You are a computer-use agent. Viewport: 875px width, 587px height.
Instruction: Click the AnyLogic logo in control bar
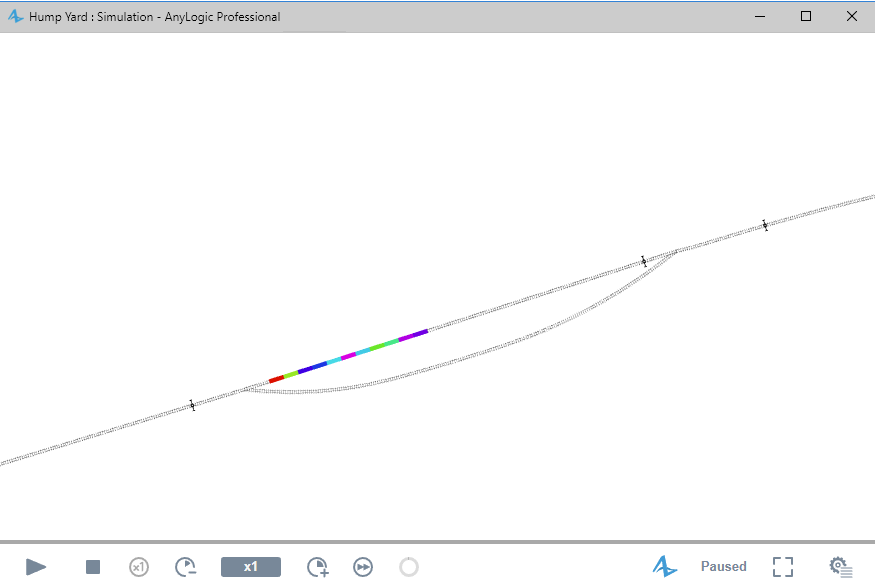tap(665, 566)
